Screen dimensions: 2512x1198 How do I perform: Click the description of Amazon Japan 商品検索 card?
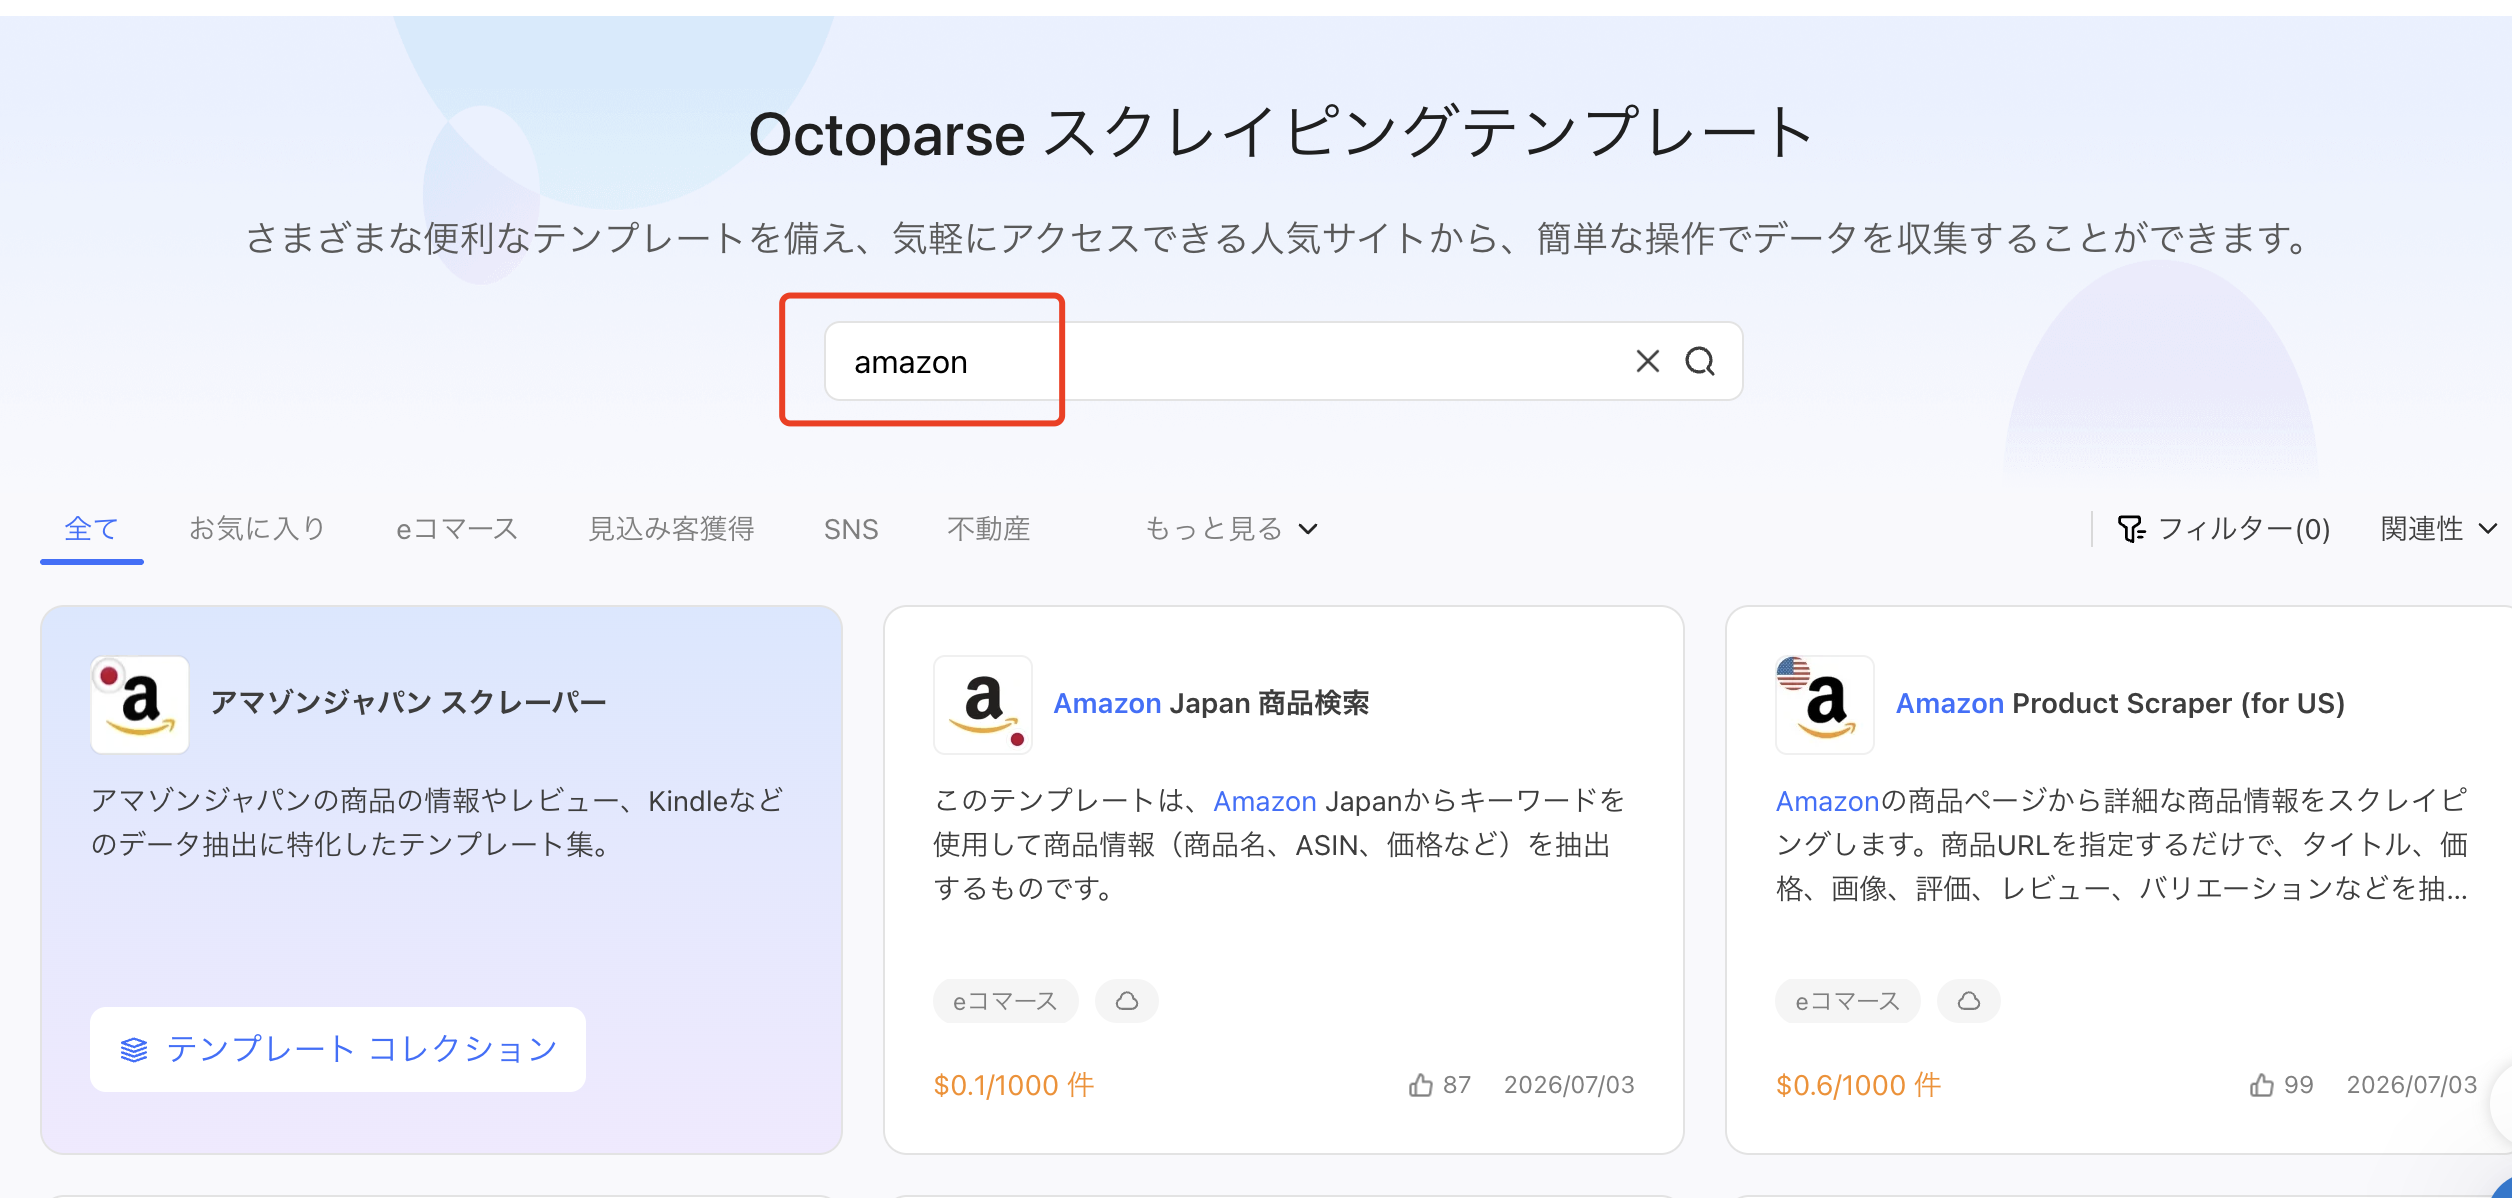pyautogui.click(x=1280, y=845)
